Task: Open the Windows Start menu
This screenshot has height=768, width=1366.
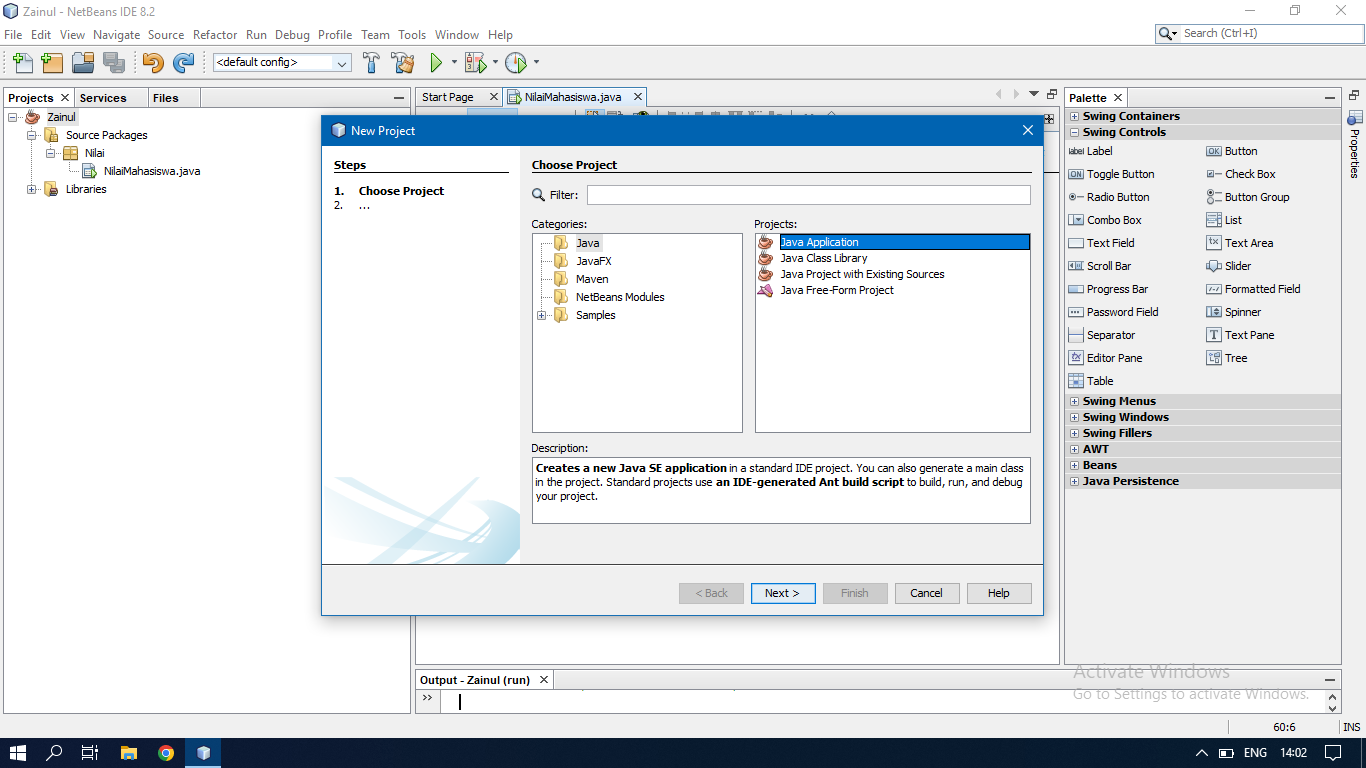Action: tap(18, 753)
